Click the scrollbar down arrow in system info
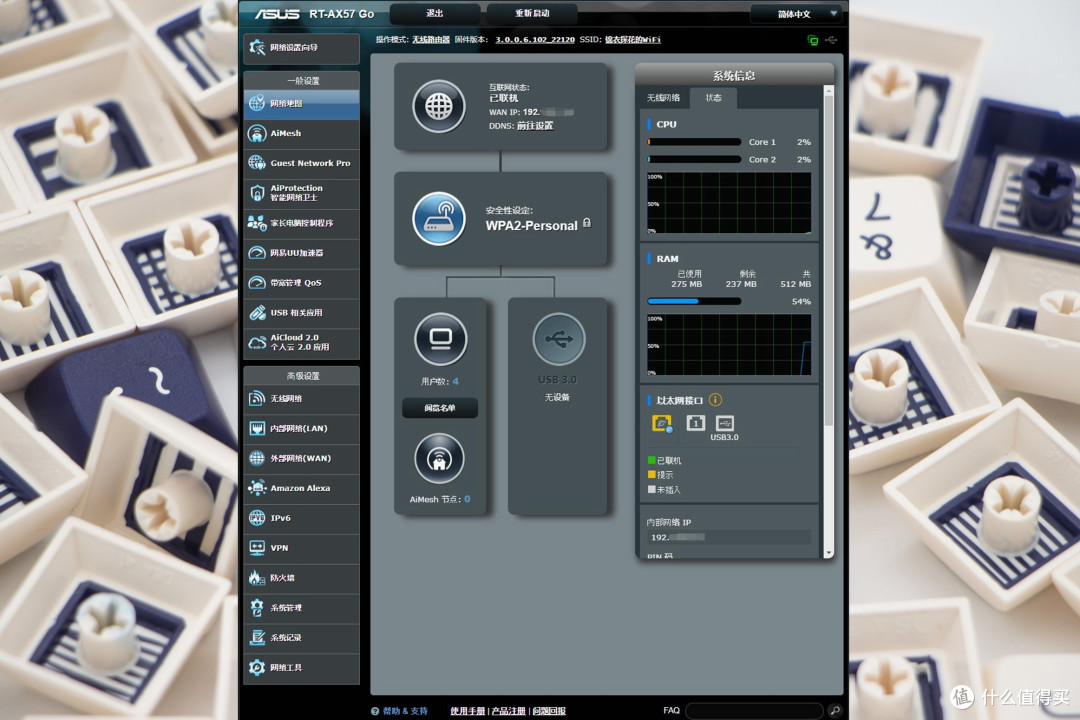The width and height of the screenshot is (1080, 720). (829, 553)
